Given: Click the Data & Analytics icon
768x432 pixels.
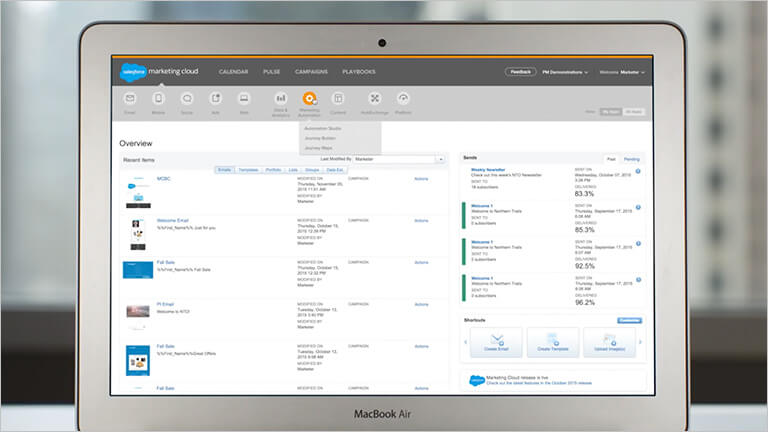Looking at the screenshot, I should pyautogui.click(x=281, y=99).
